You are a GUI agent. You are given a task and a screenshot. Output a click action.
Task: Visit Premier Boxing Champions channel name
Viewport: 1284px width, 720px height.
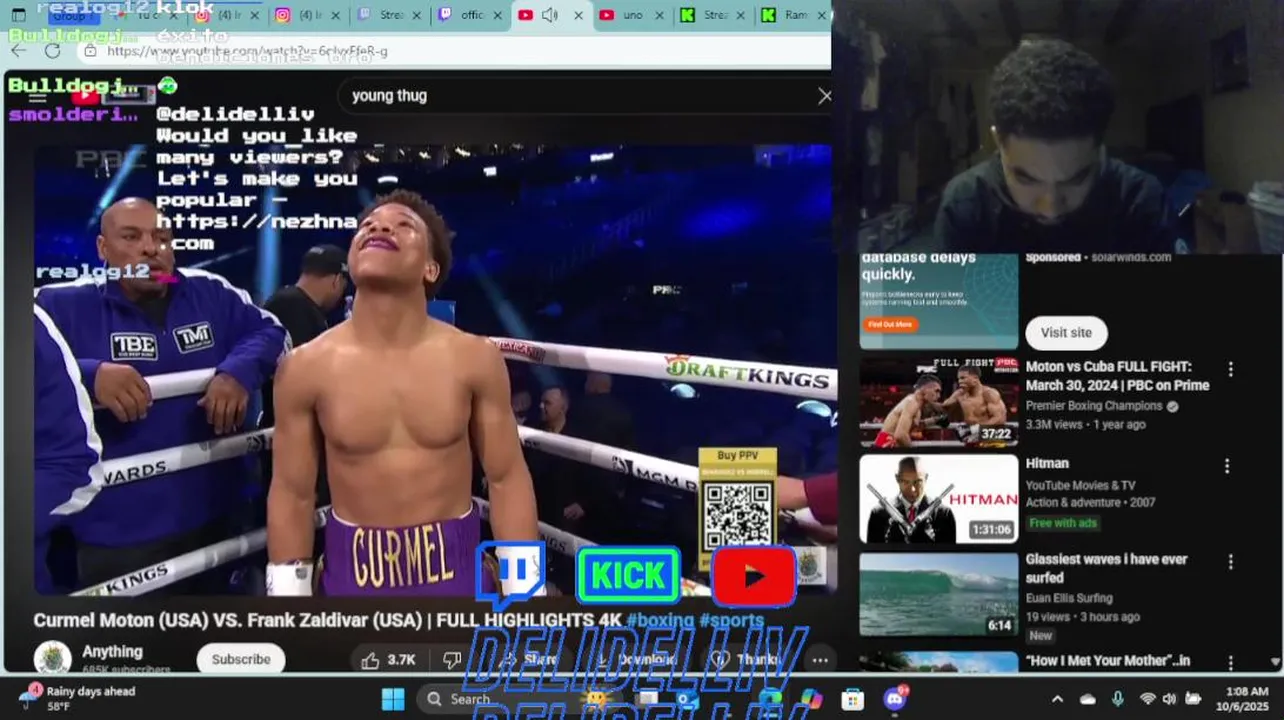coord(1094,406)
